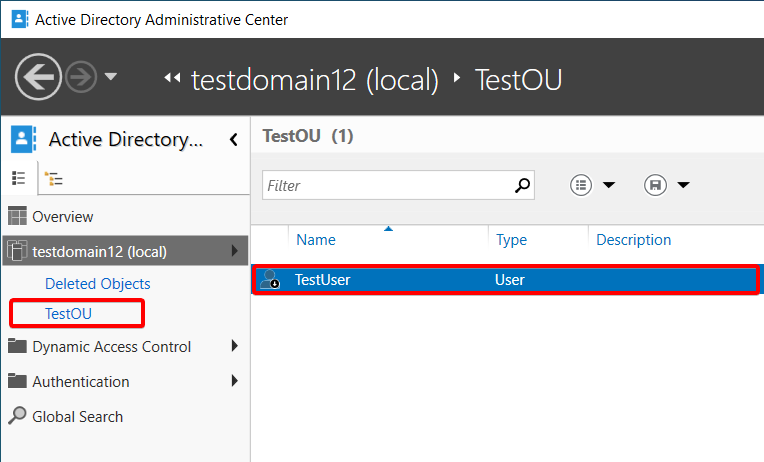Click the Overview grid icon
764x462 pixels.
pos(18,216)
